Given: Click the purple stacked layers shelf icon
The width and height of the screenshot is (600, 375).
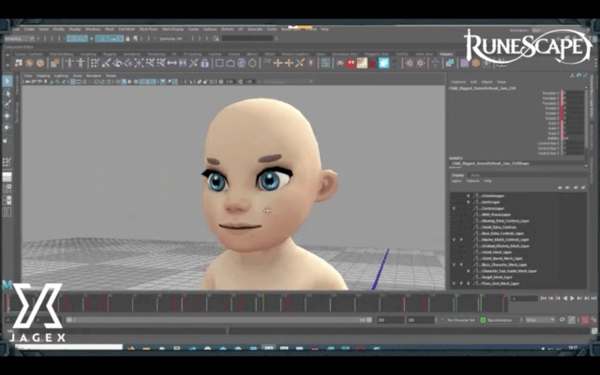Looking at the screenshot, I should [465, 63].
